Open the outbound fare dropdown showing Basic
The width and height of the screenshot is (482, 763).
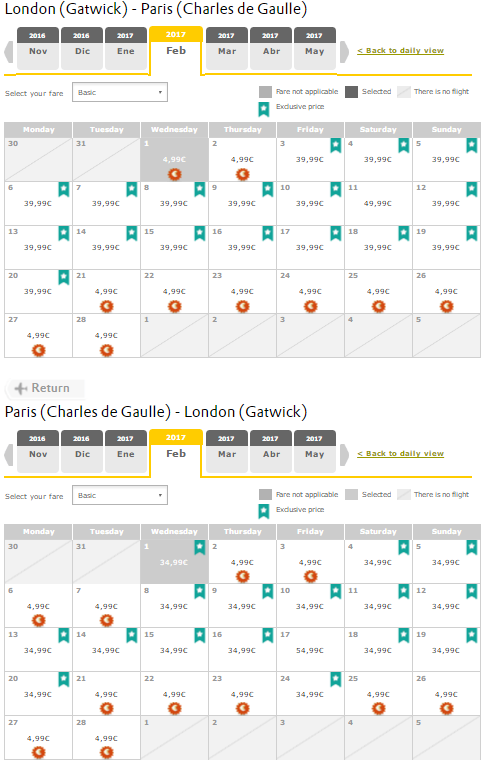coord(120,92)
